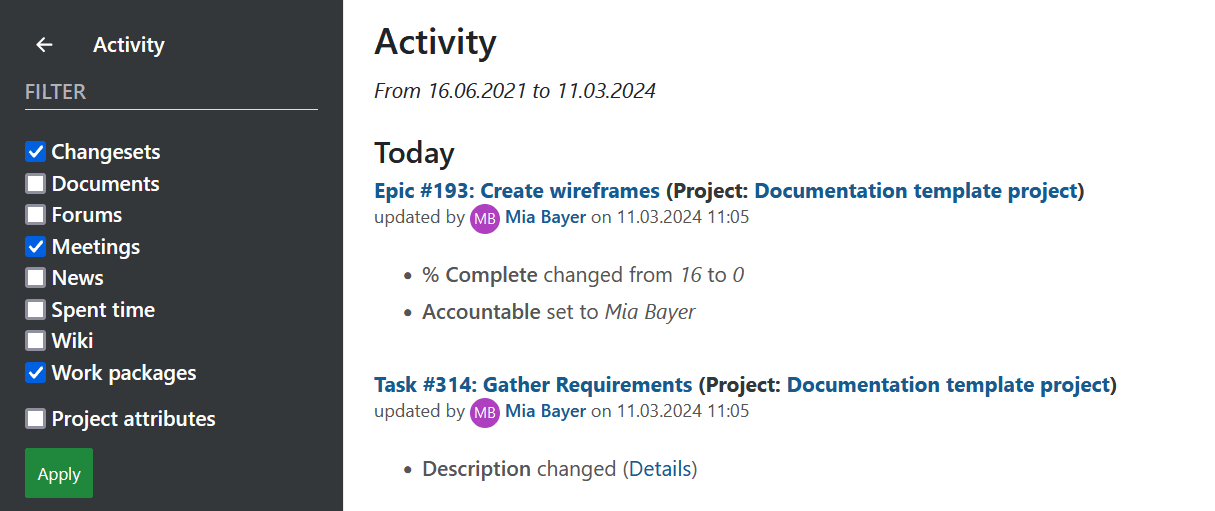Open Documentation template project link in Epic entry
This screenshot has width=1215, height=511.
[916, 191]
